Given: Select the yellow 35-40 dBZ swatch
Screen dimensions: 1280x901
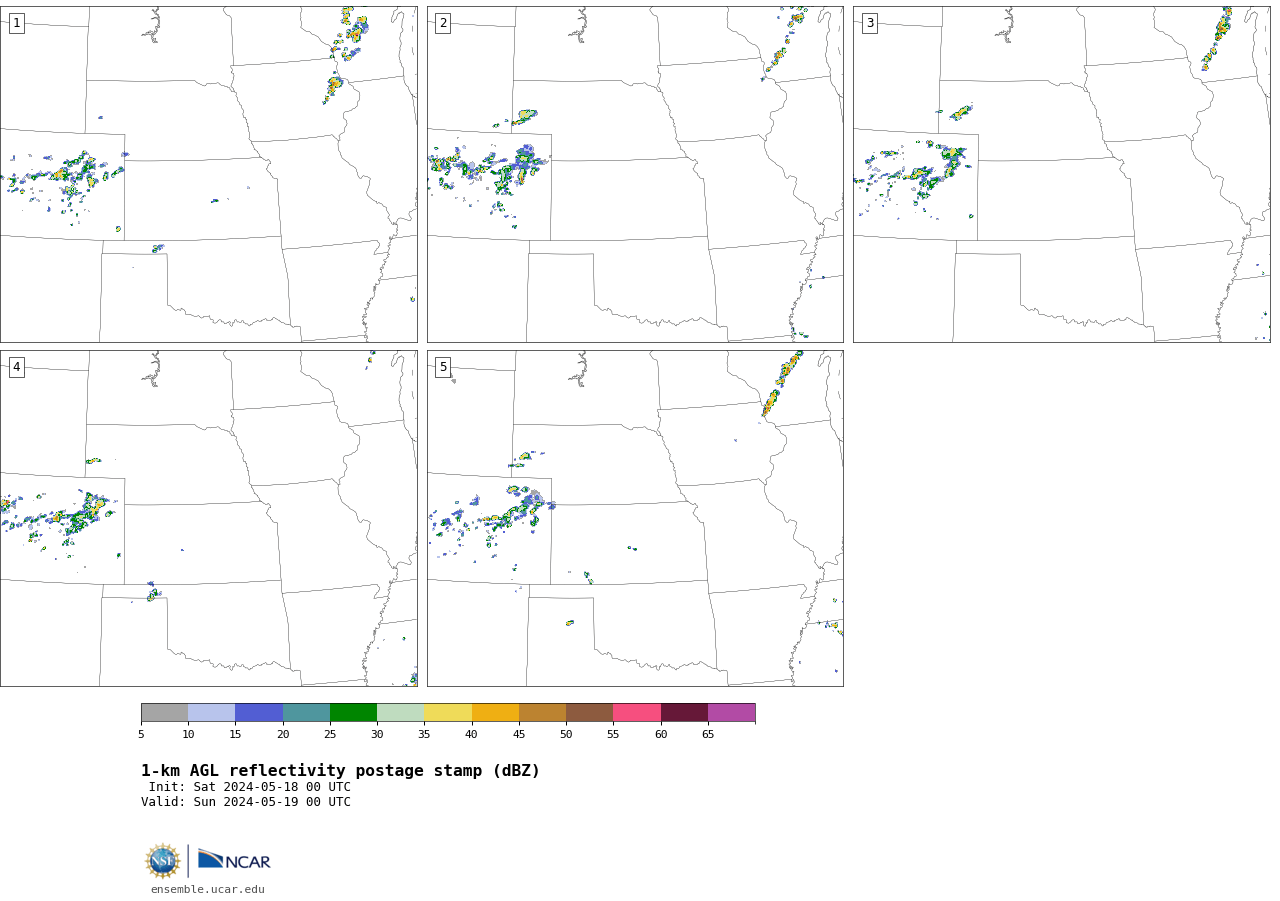Looking at the screenshot, I should point(448,713).
